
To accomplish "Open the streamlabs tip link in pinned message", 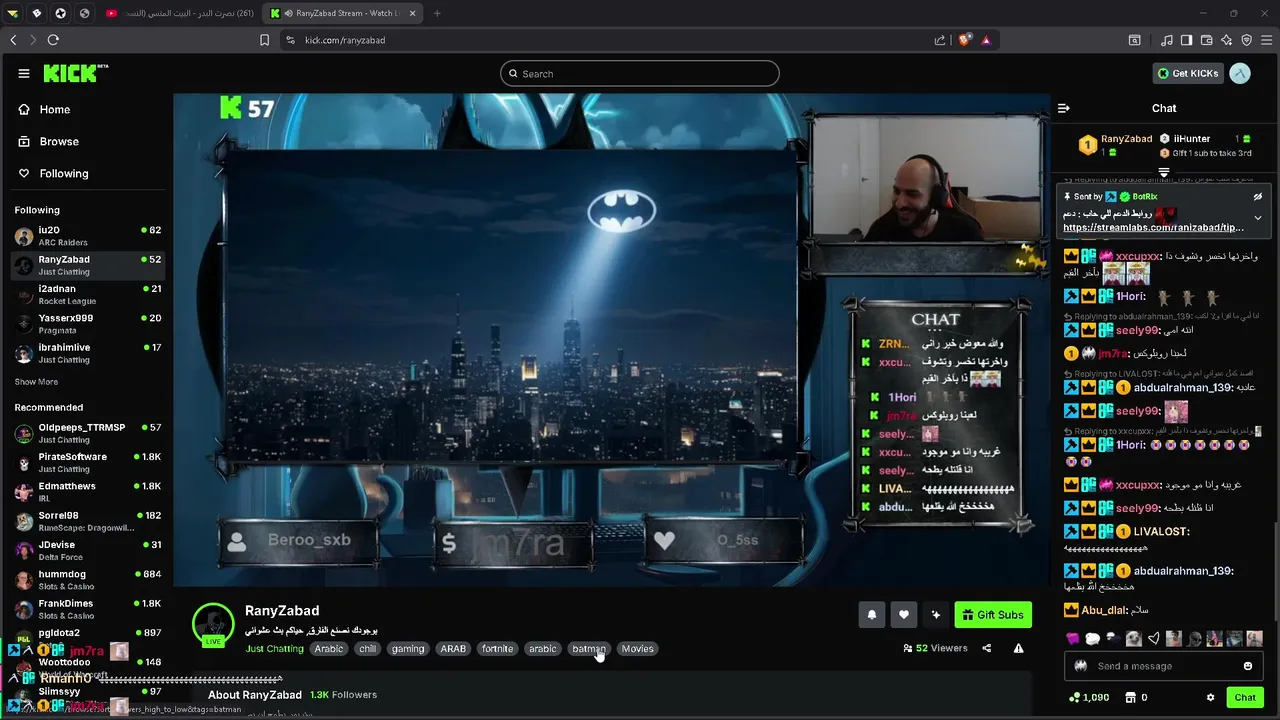I will (1153, 228).
